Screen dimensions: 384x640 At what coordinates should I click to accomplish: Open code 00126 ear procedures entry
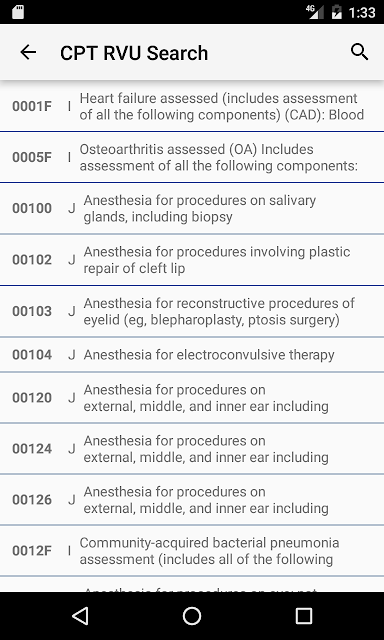pos(192,500)
